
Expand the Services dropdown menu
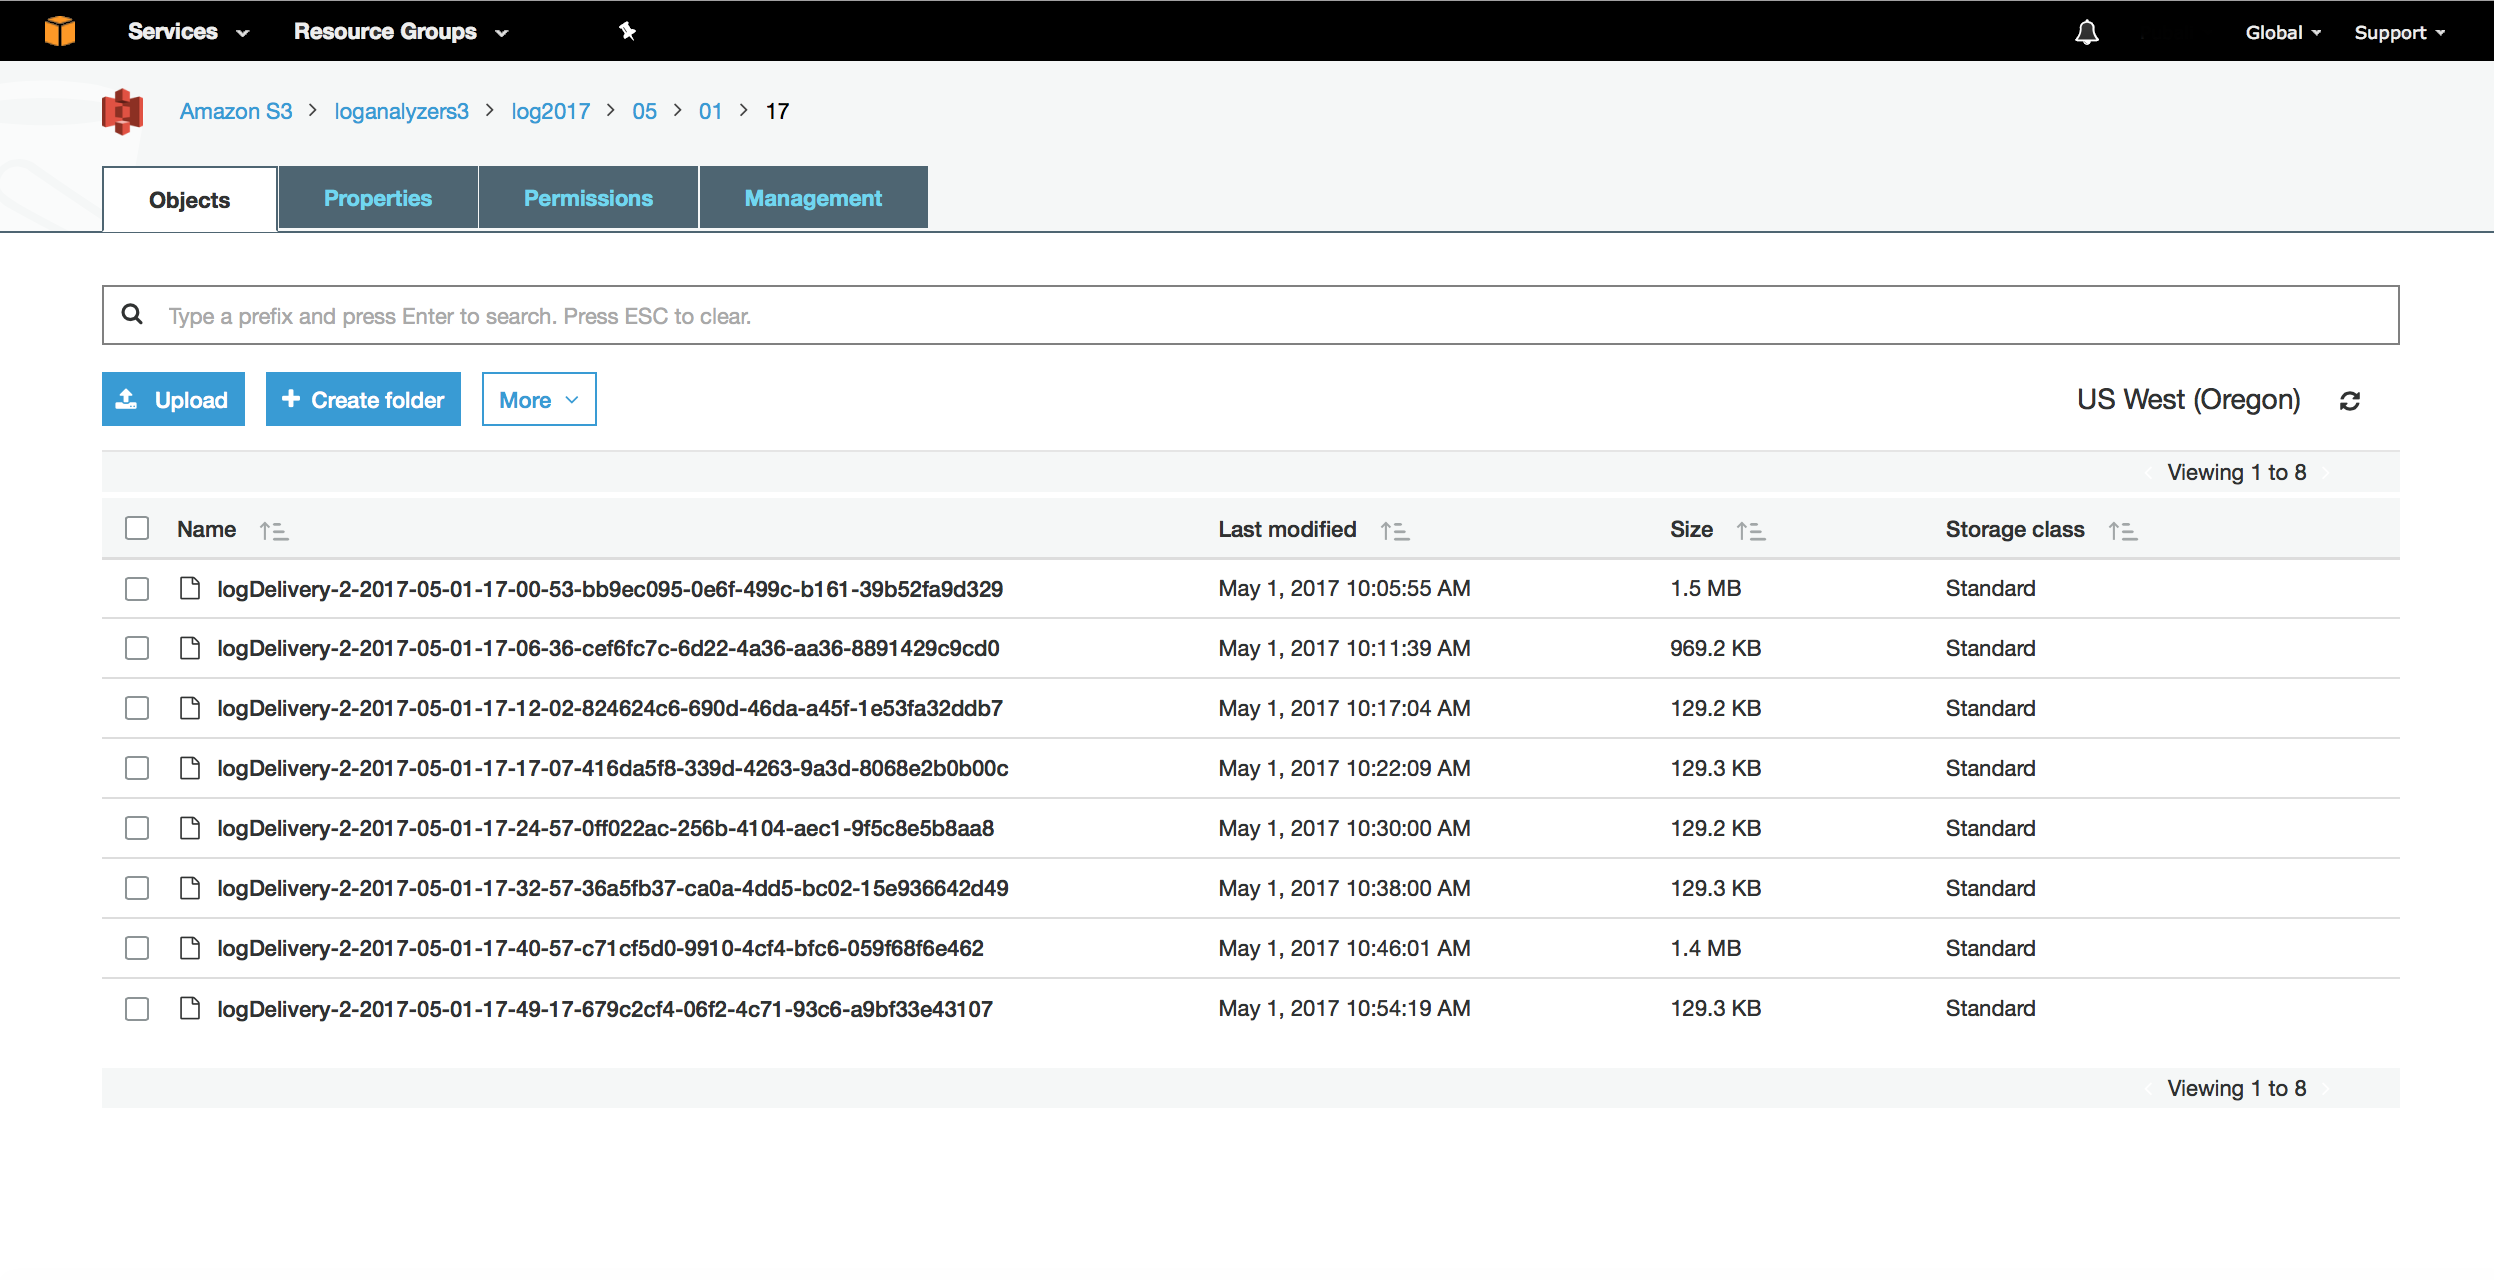[188, 32]
